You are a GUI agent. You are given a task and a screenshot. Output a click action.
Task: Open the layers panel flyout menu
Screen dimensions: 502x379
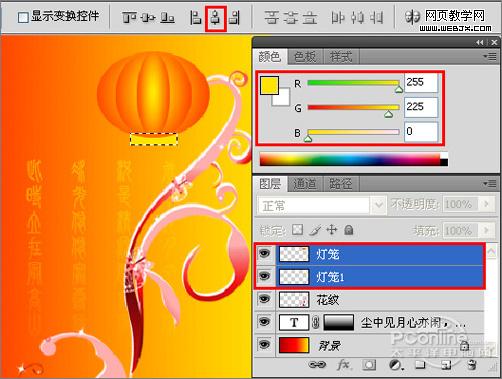click(x=490, y=183)
